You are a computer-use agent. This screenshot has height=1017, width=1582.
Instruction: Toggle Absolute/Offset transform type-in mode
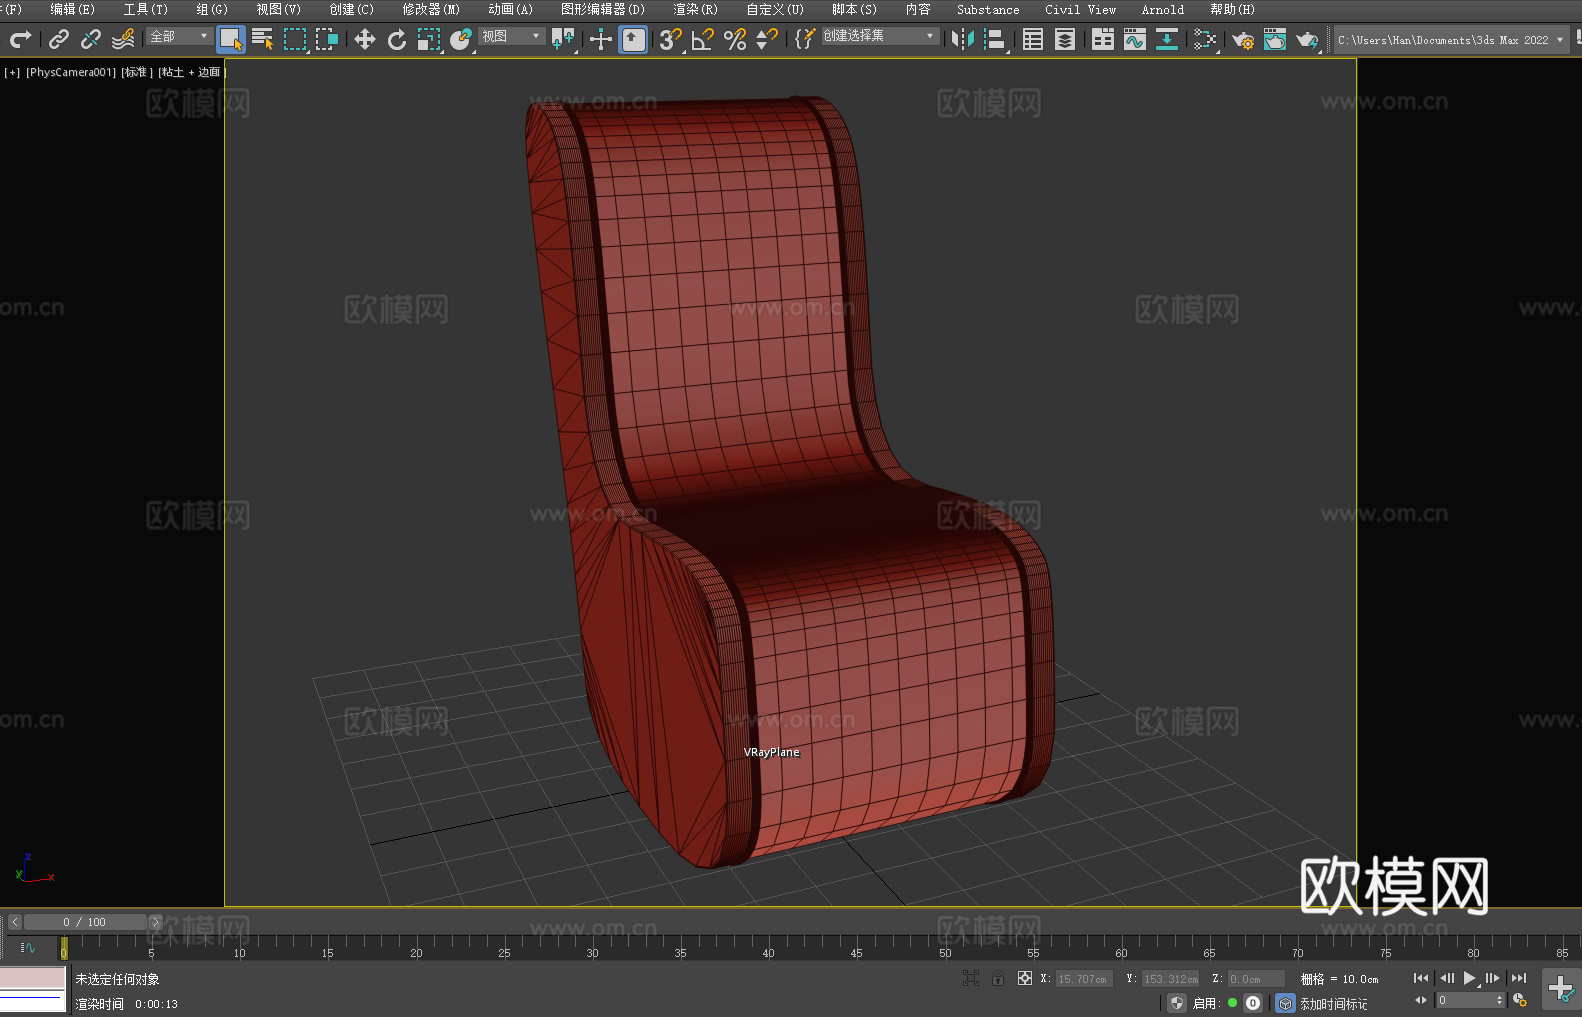click(x=1025, y=978)
